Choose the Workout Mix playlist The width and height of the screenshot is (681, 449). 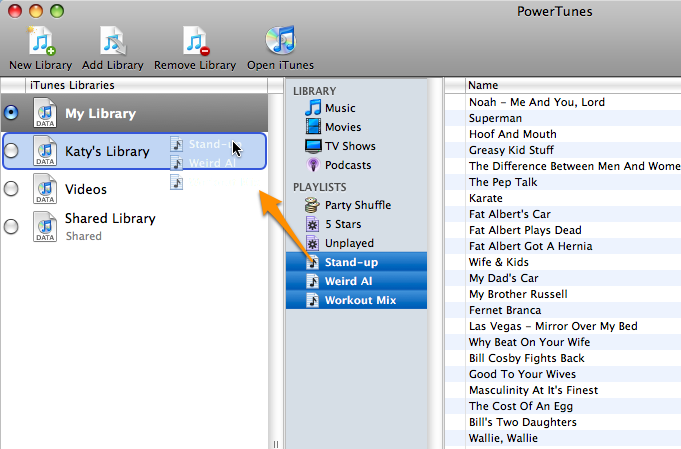coord(360,300)
